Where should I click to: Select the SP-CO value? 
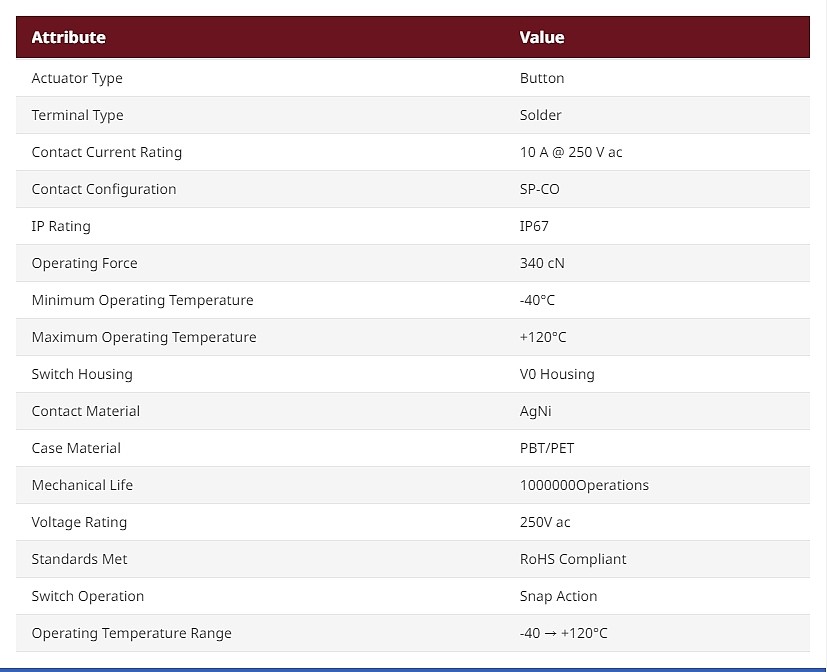pos(540,189)
